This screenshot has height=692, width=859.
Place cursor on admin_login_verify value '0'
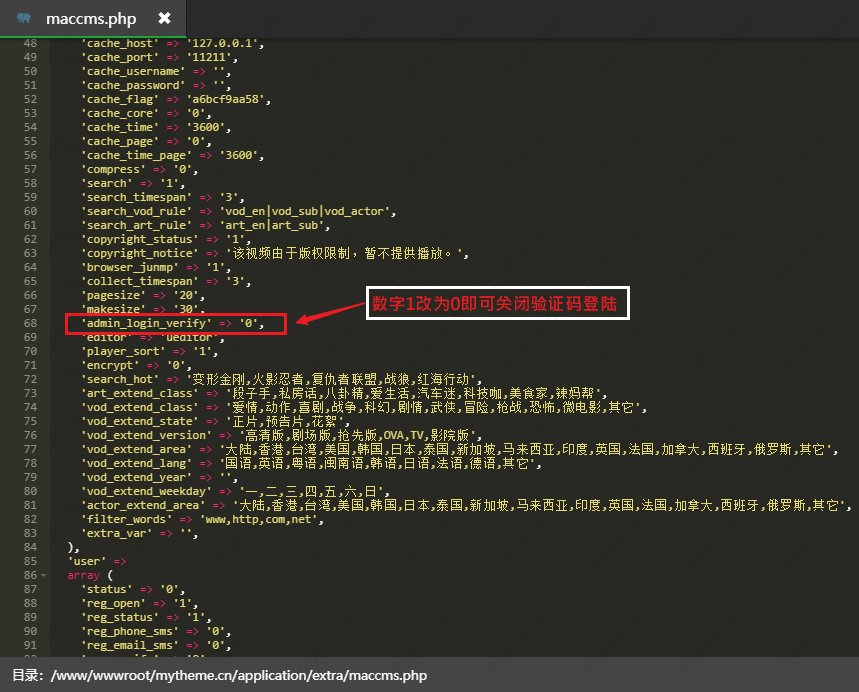(x=250, y=323)
